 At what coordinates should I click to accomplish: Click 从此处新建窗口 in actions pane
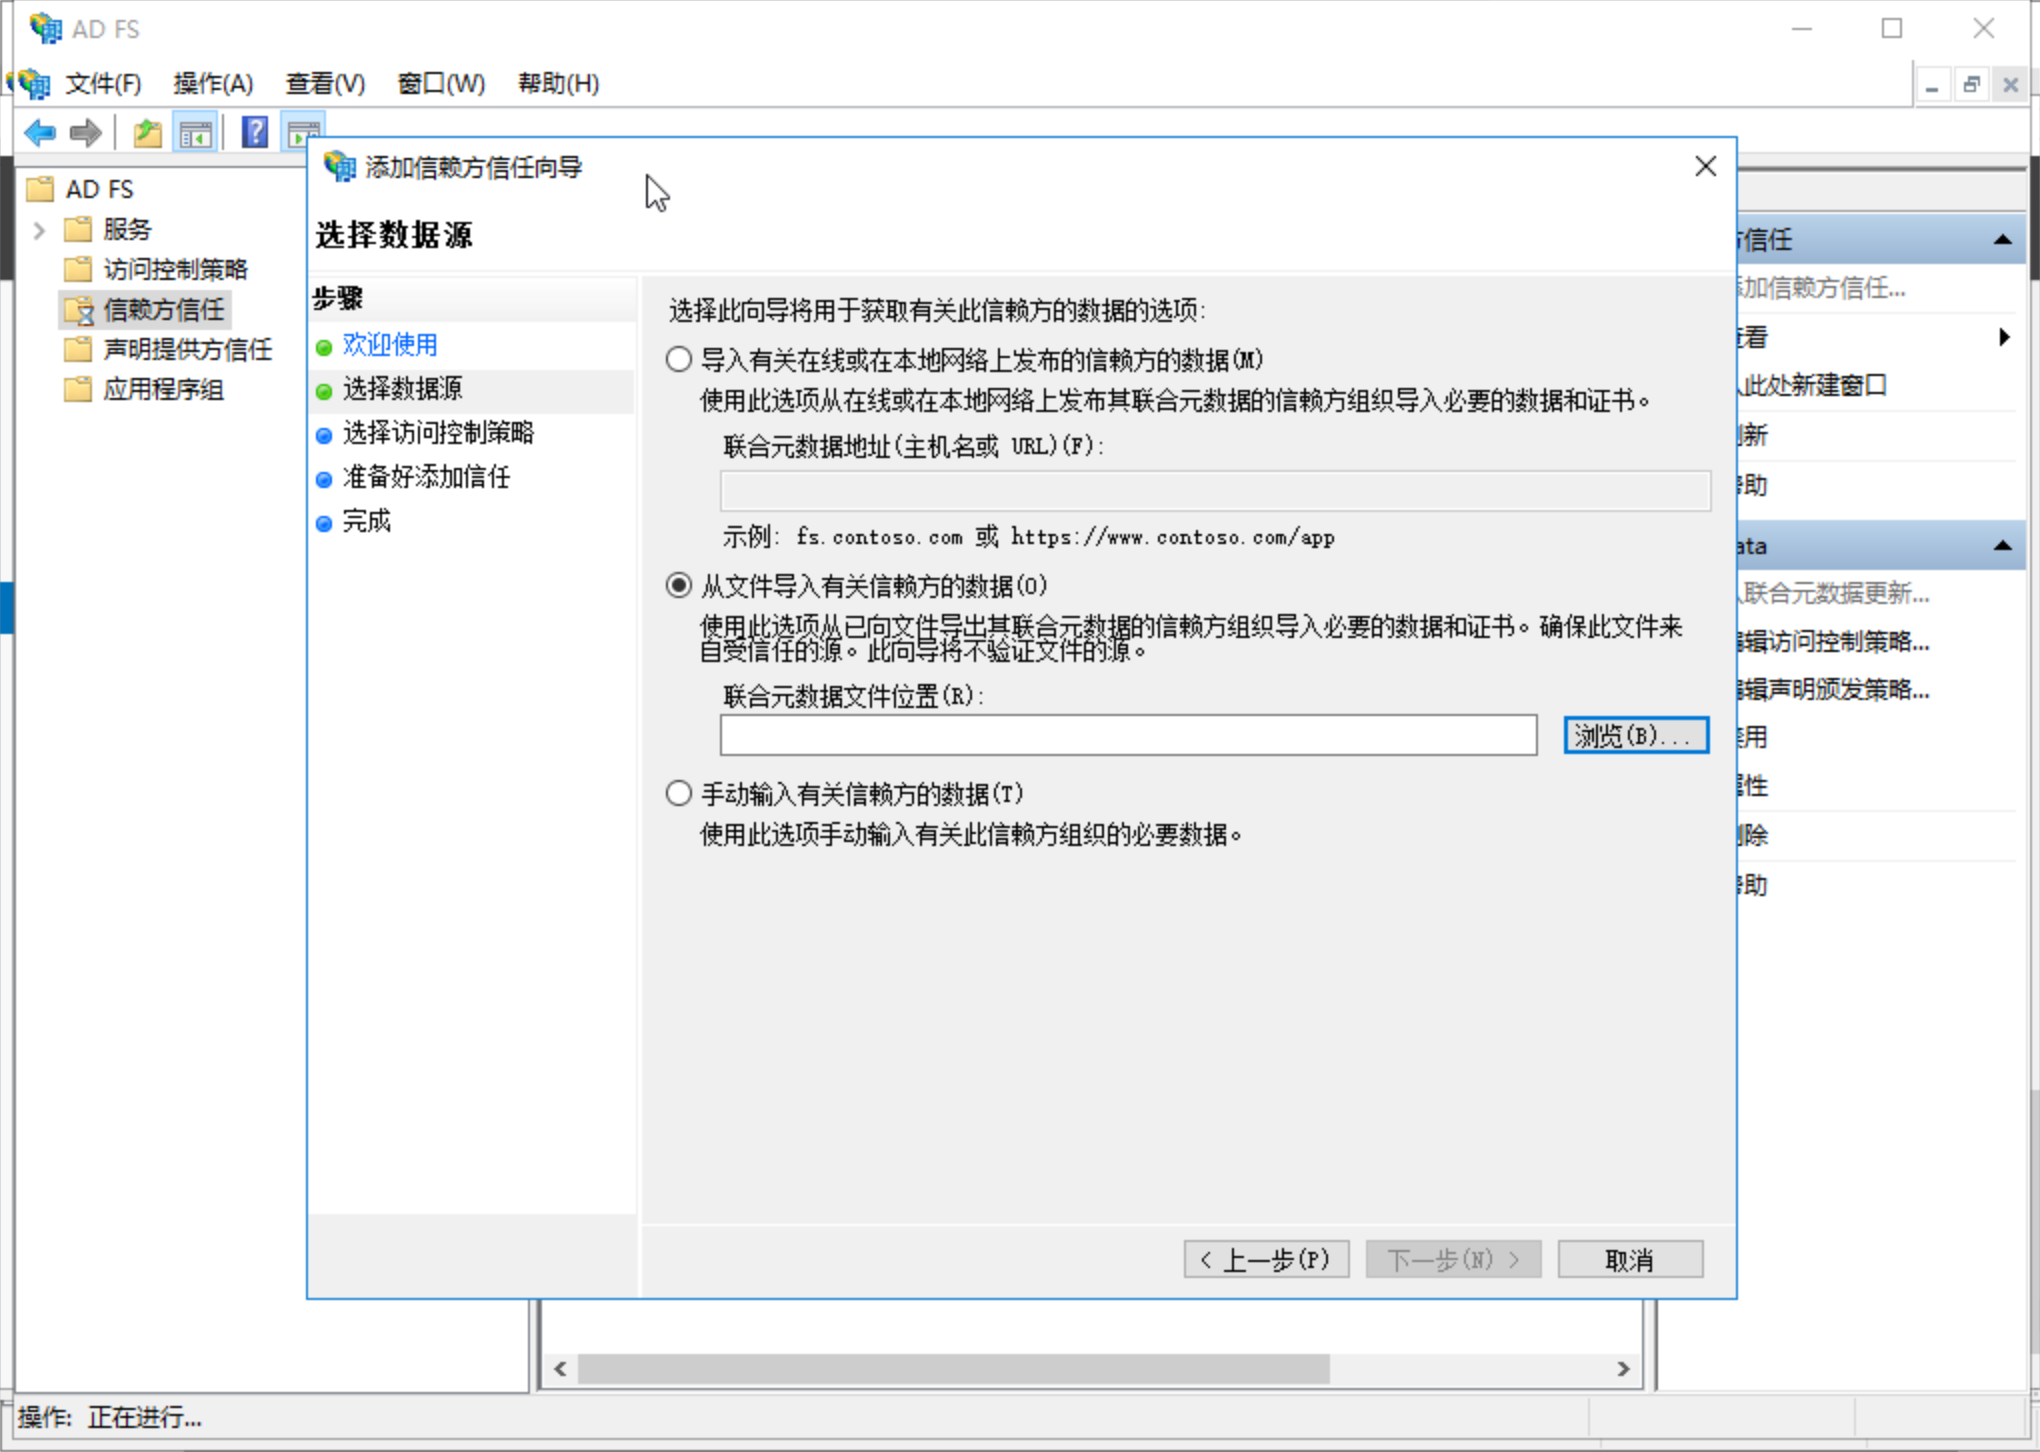(1812, 385)
